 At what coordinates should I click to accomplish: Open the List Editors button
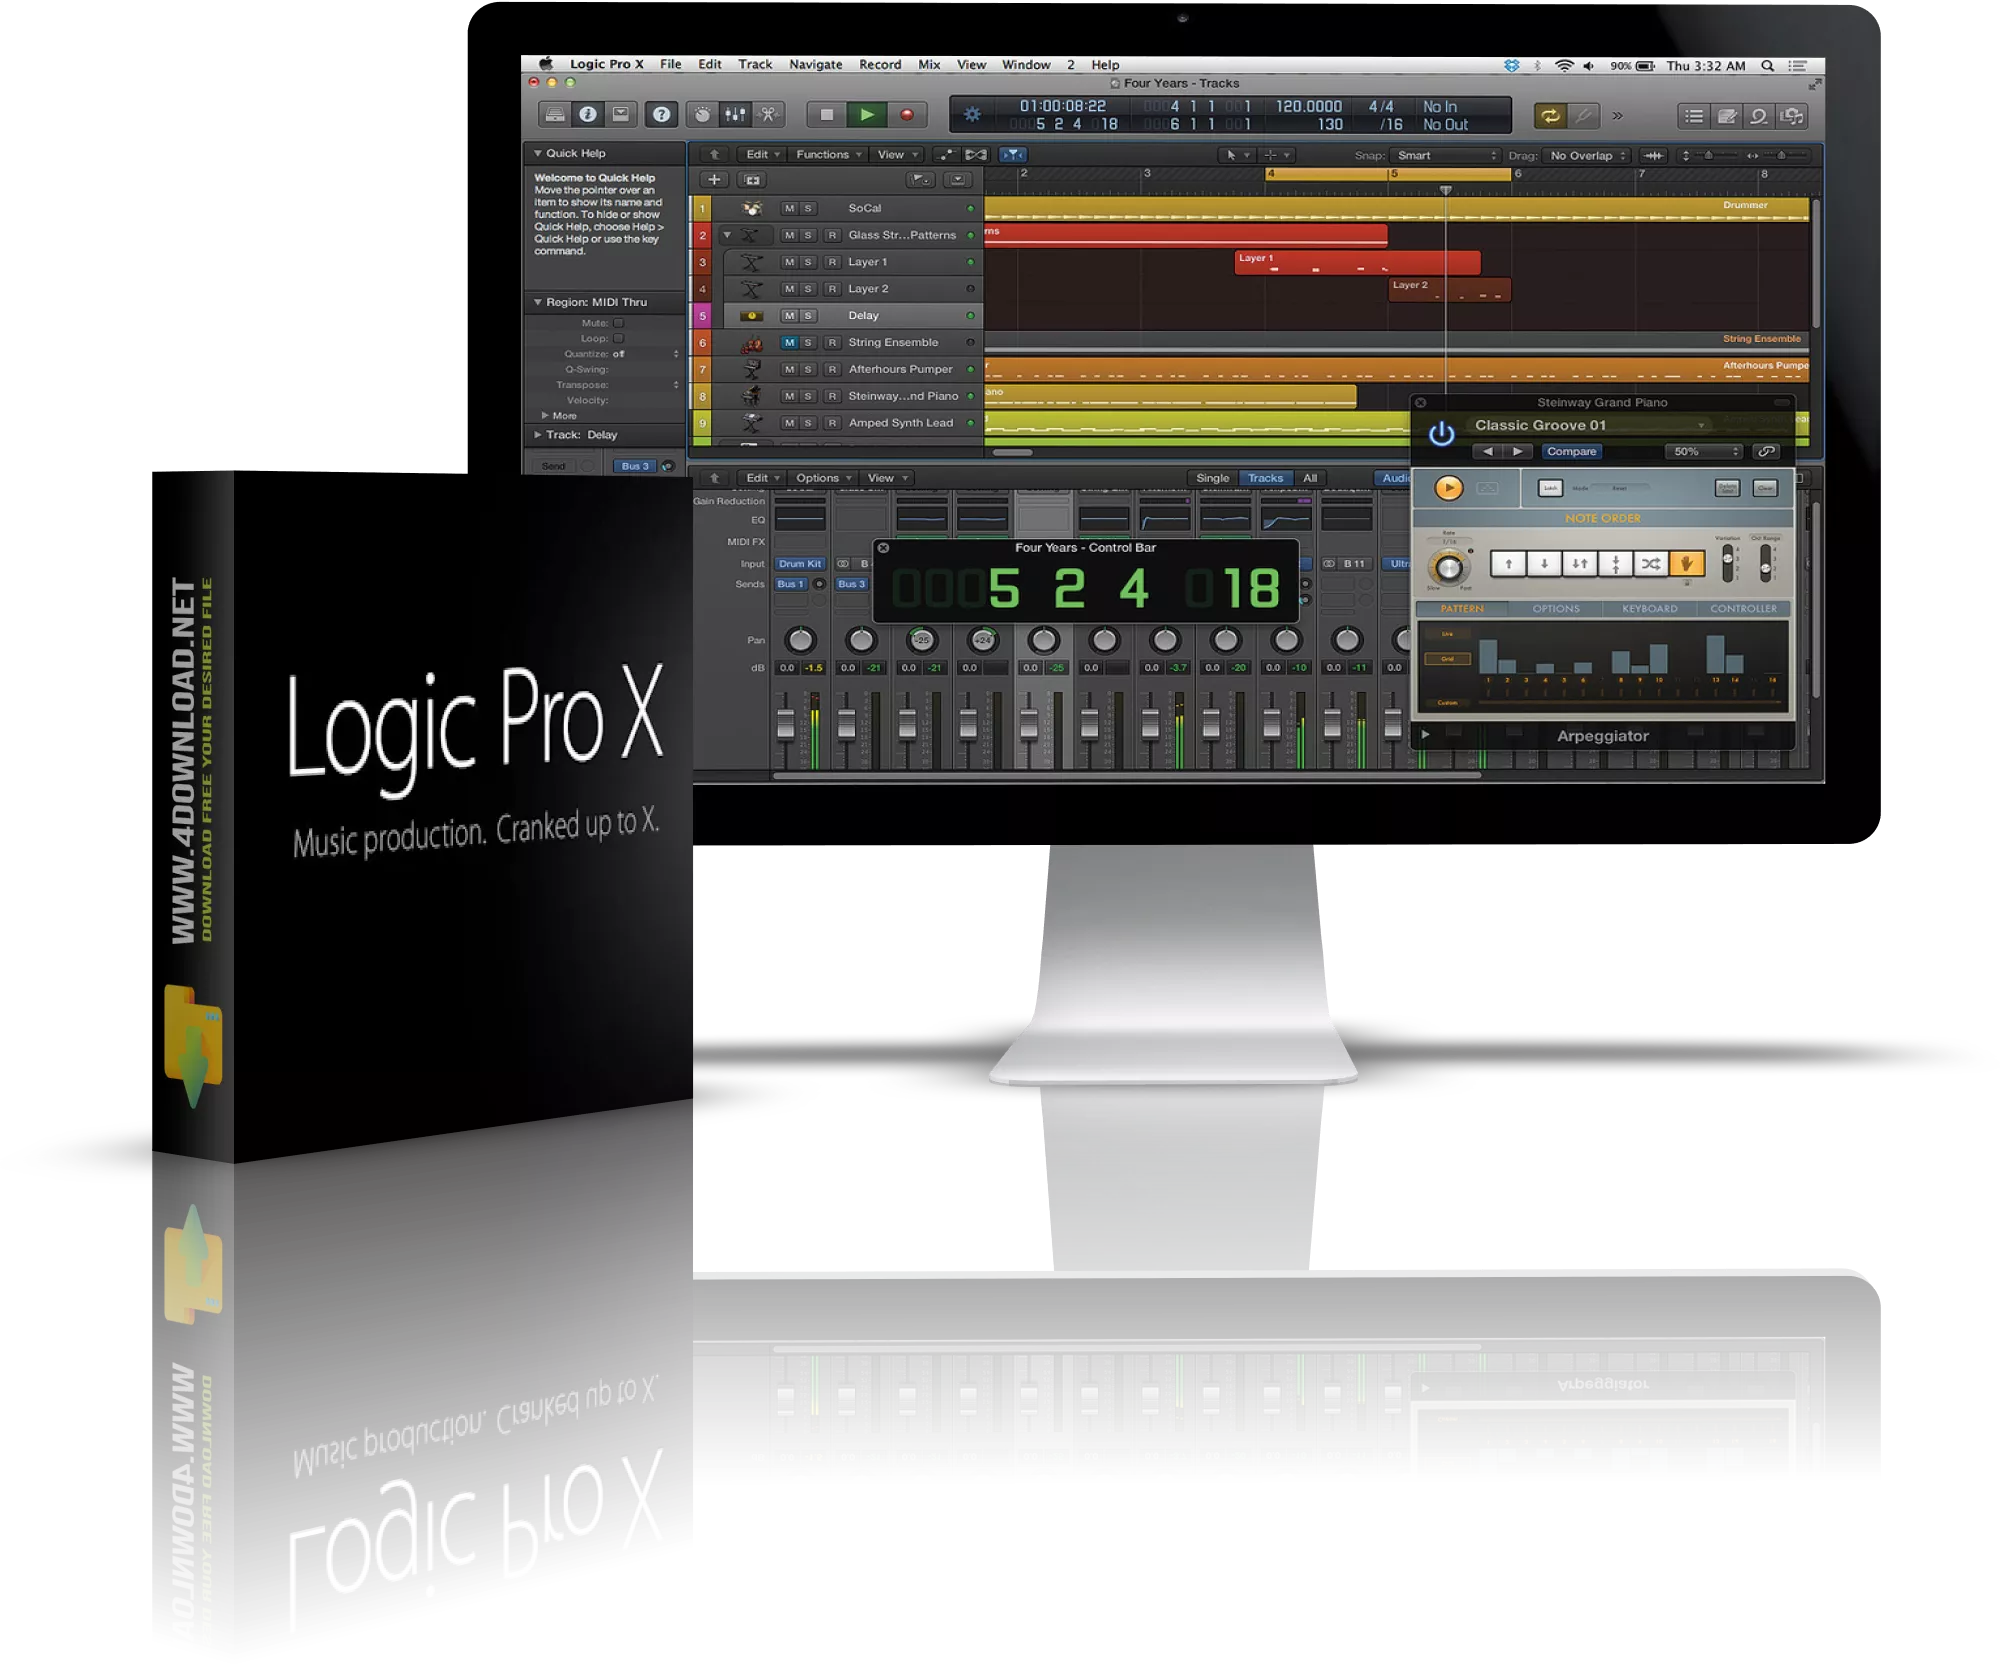pyautogui.click(x=1694, y=116)
